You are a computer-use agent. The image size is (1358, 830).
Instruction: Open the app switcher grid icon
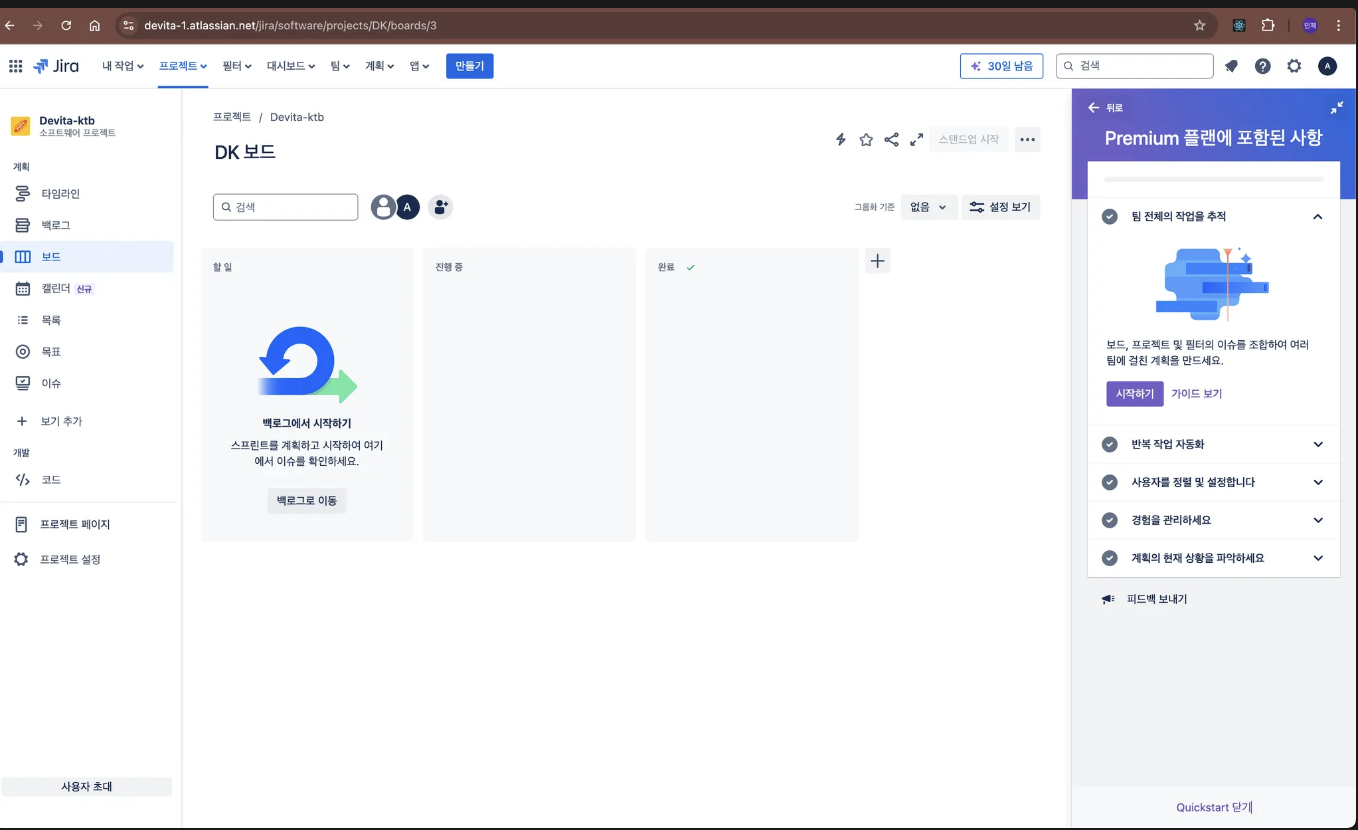(16, 66)
